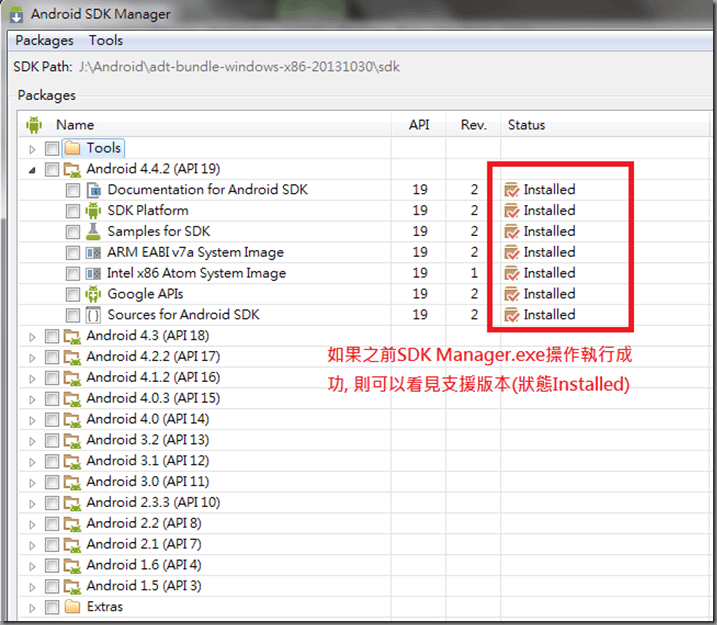Click the Google APIs icon

[93, 294]
